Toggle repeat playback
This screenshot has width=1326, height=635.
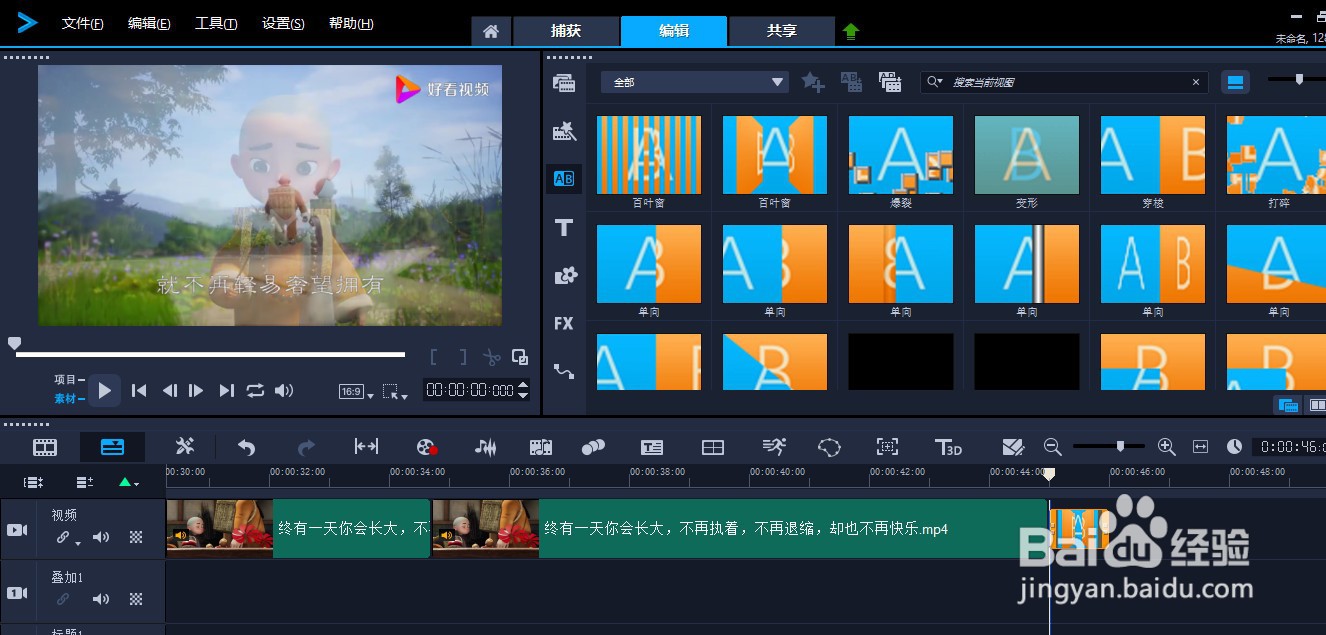(x=256, y=390)
